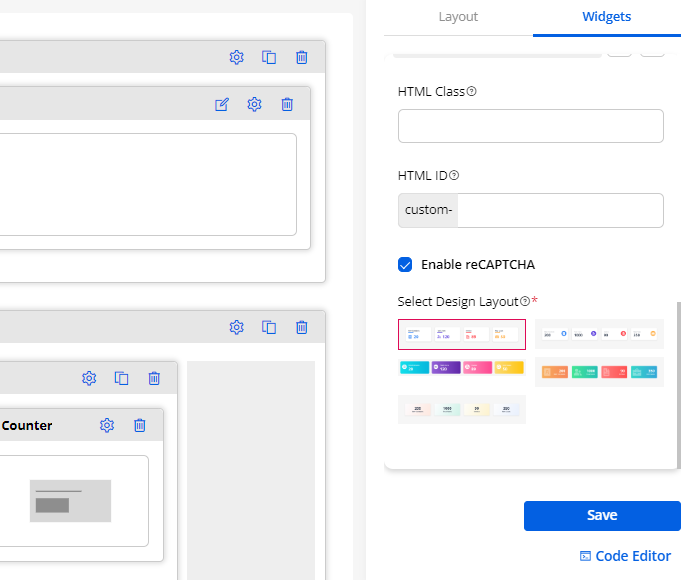Open gear settings next to edit pencil icon

pyautogui.click(x=254, y=104)
